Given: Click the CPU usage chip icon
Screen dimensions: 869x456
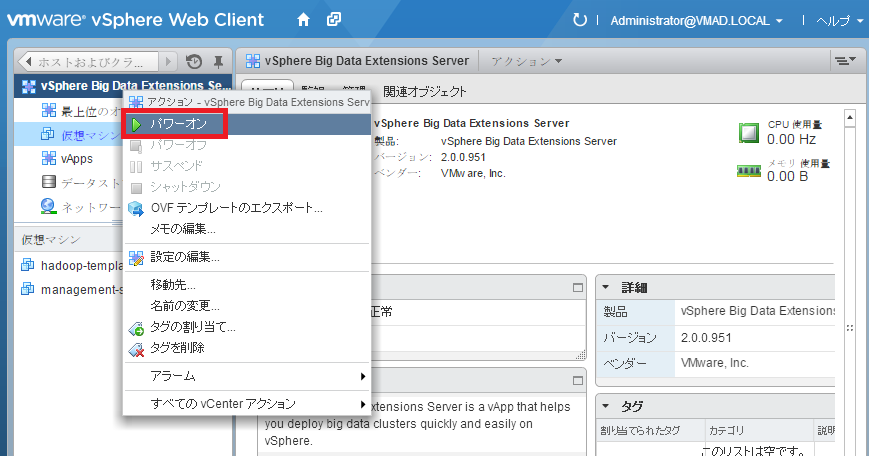Looking at the screenshot, I should (x=749, y=133).
